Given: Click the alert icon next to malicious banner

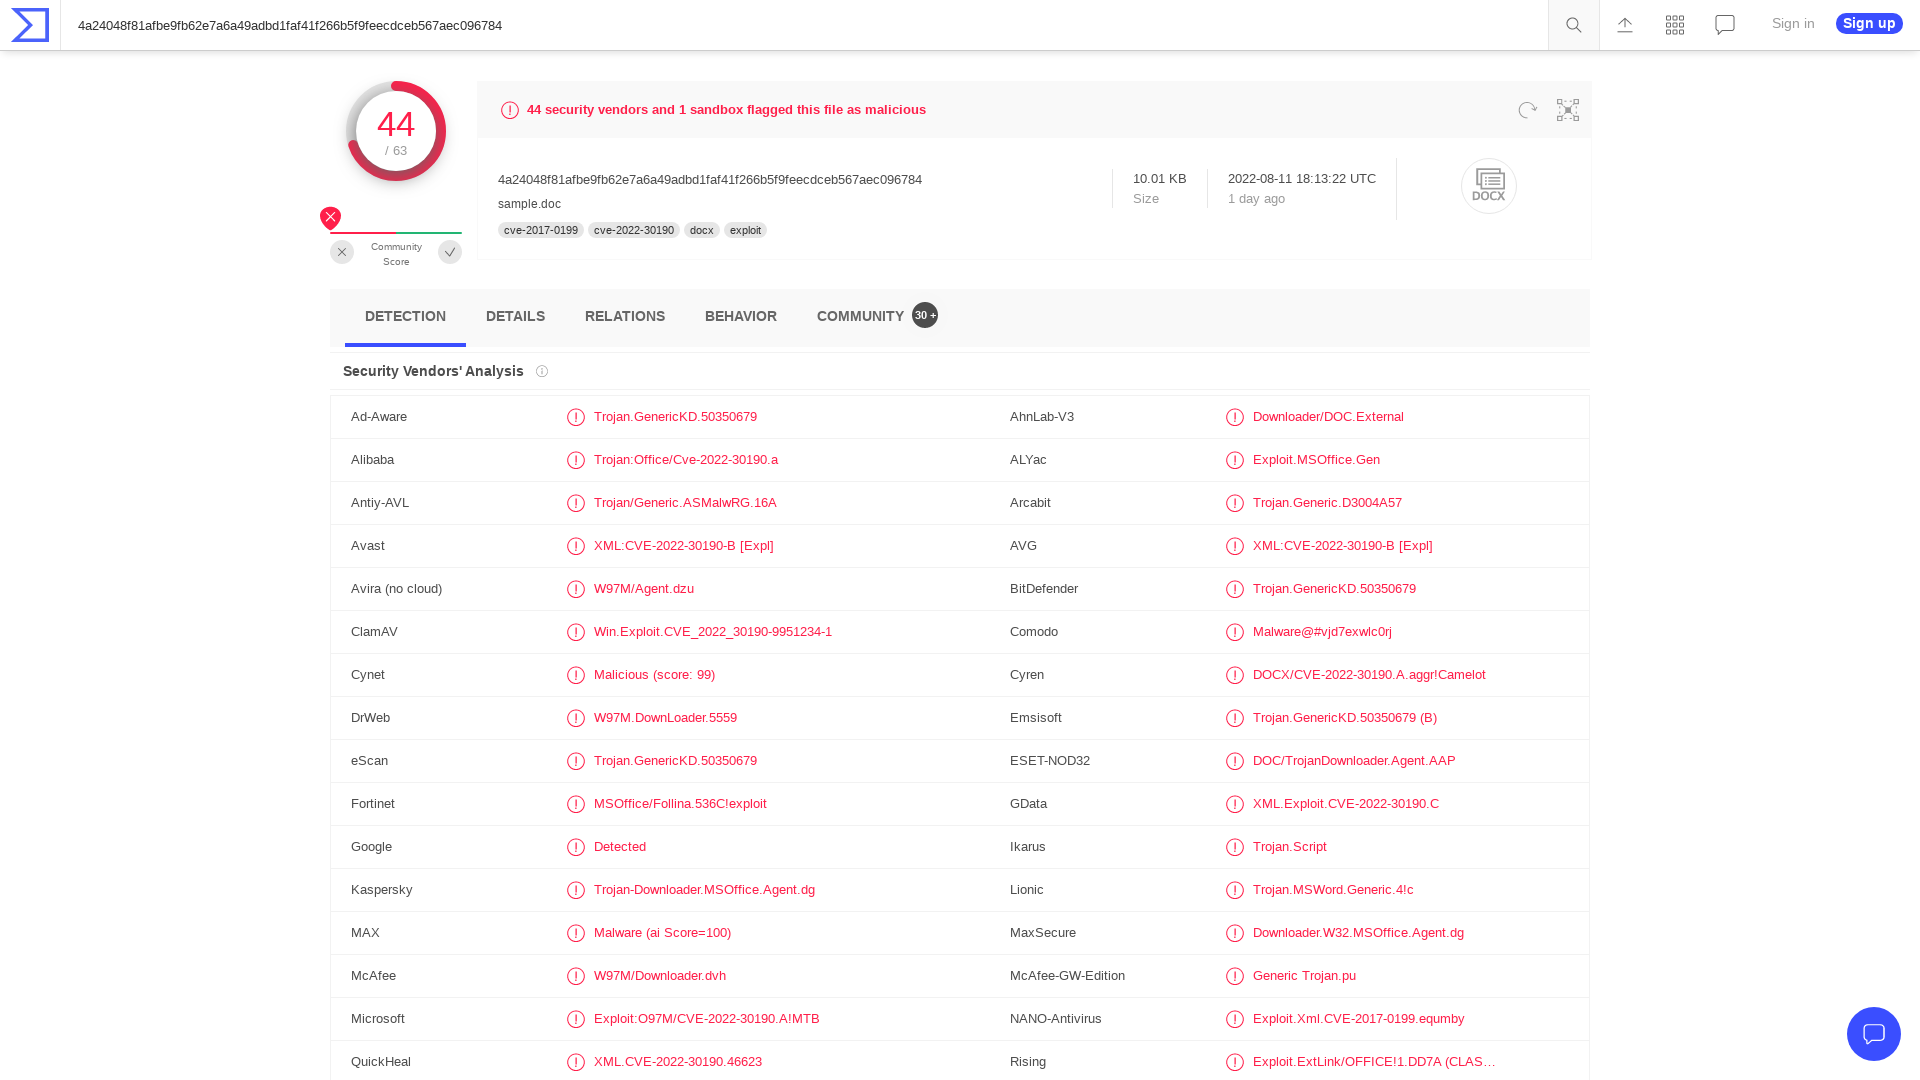Looking at the screenshot, I should pyautogui.click(x=510, y=110).
